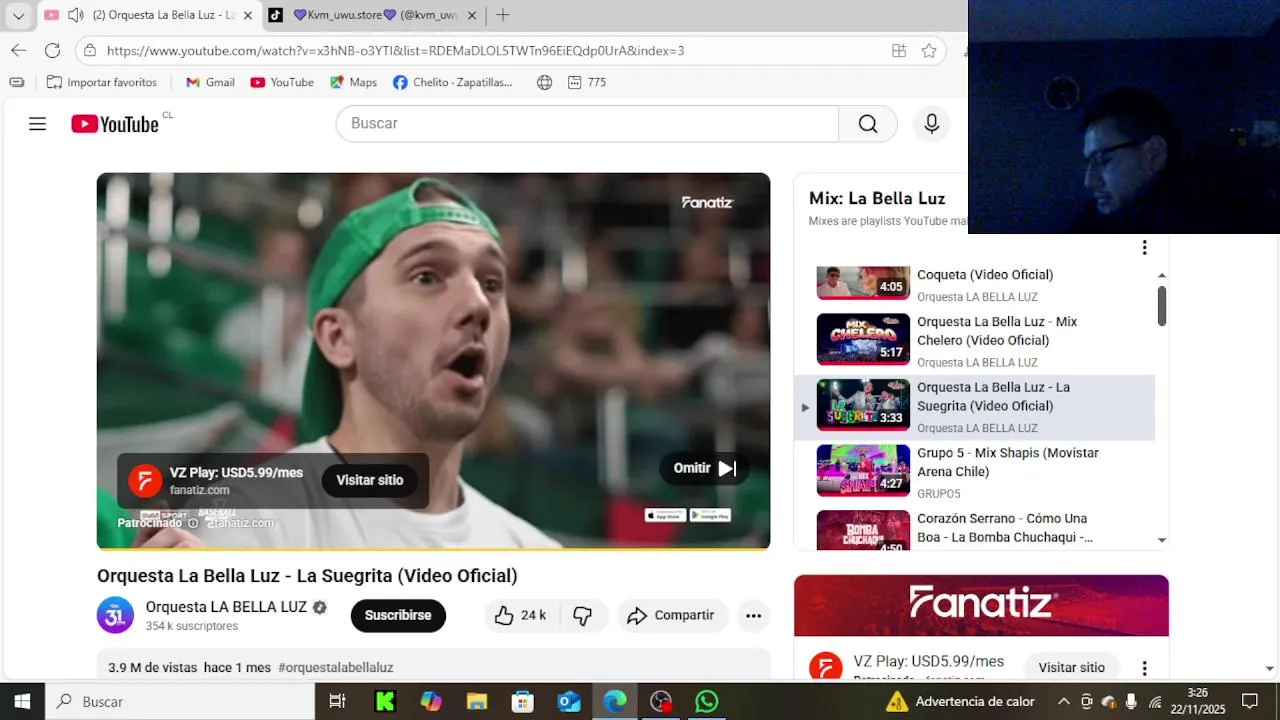
Task: Expand hidden system tray icons chevron
Action: (x=1063, y=702)
